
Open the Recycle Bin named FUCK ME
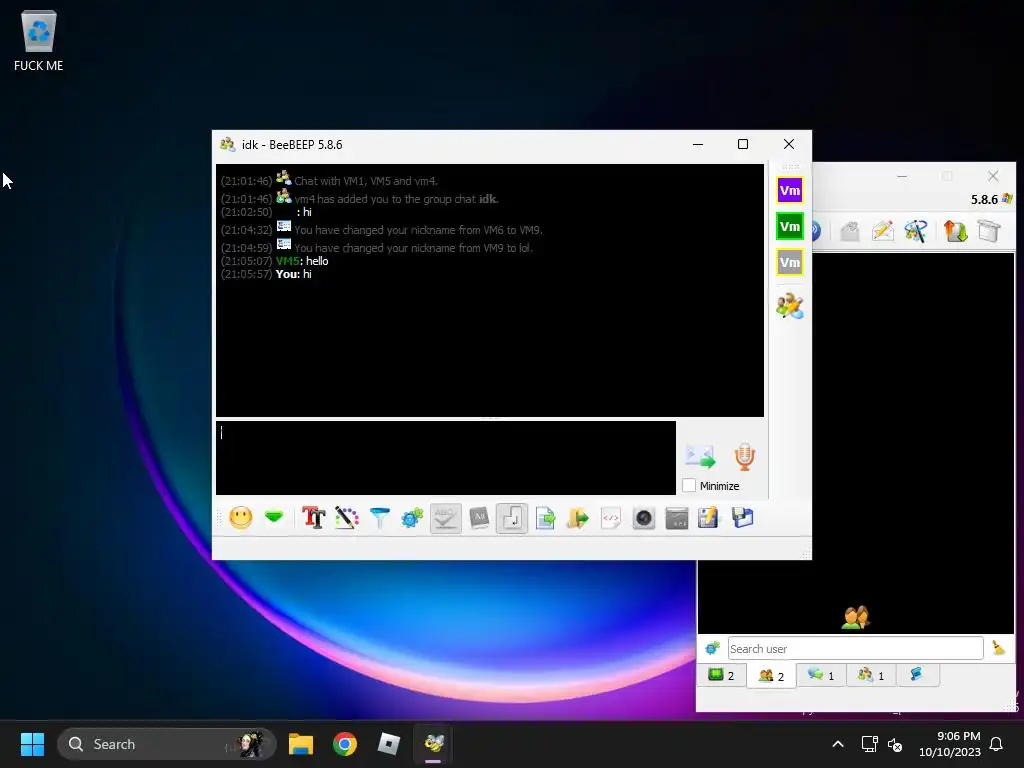pos(39,41)
